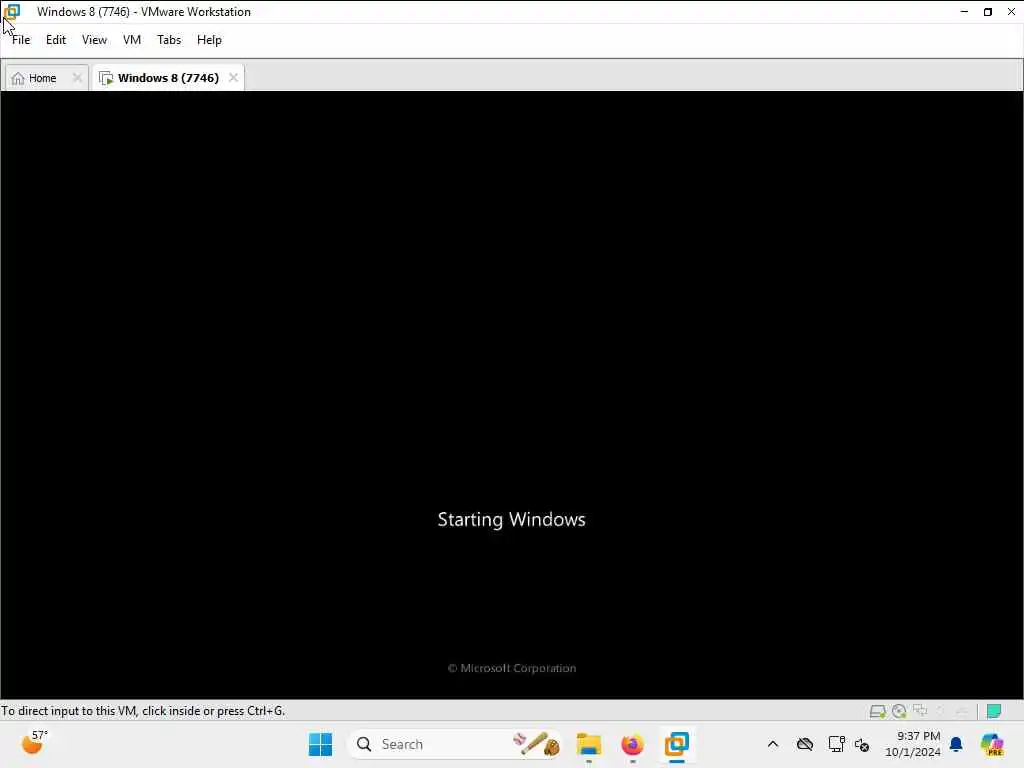Click the network adapter status icon
This screenshot has width=1024, height=768.
click(x=921, y=711)
